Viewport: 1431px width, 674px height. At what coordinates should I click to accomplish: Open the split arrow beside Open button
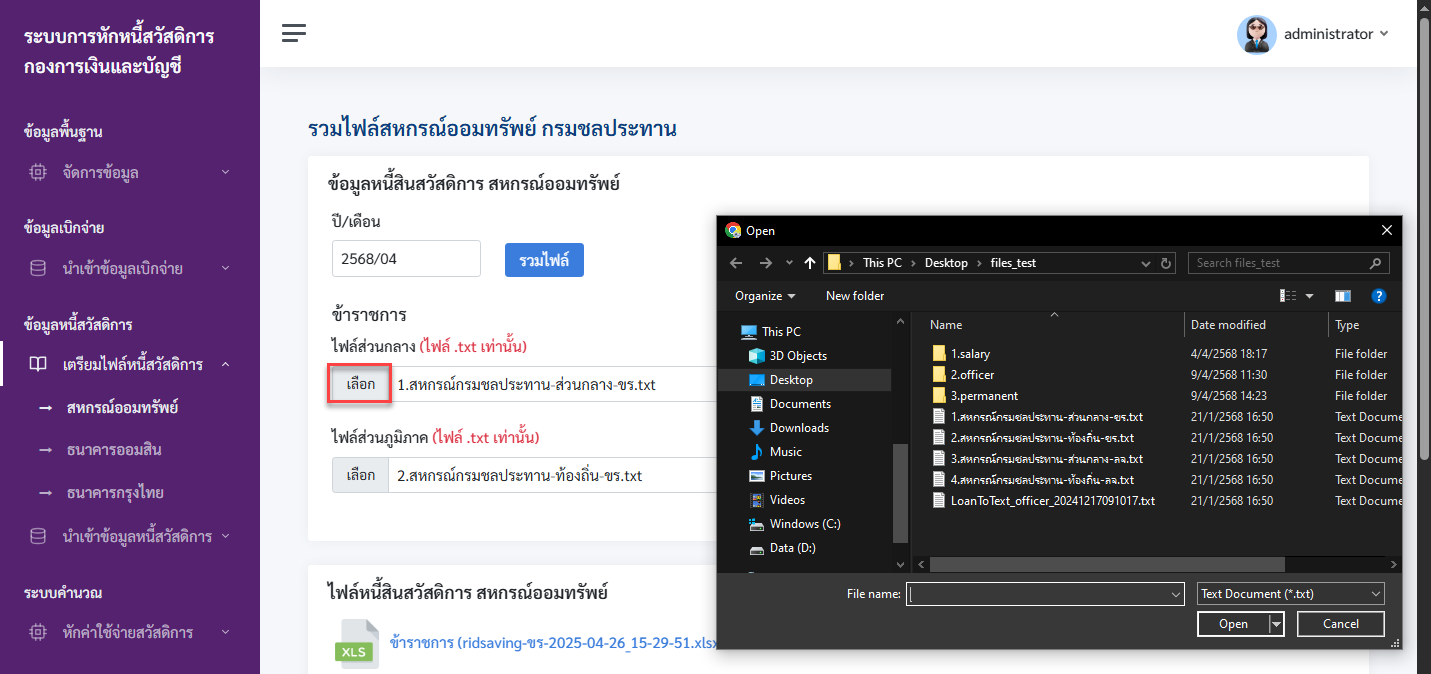pyautogui.click(x=1276, y=624)
